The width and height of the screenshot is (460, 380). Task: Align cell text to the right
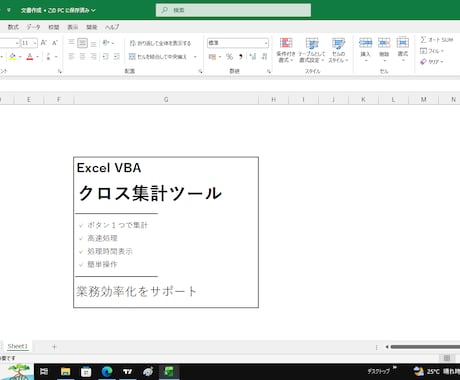[93, 57]
